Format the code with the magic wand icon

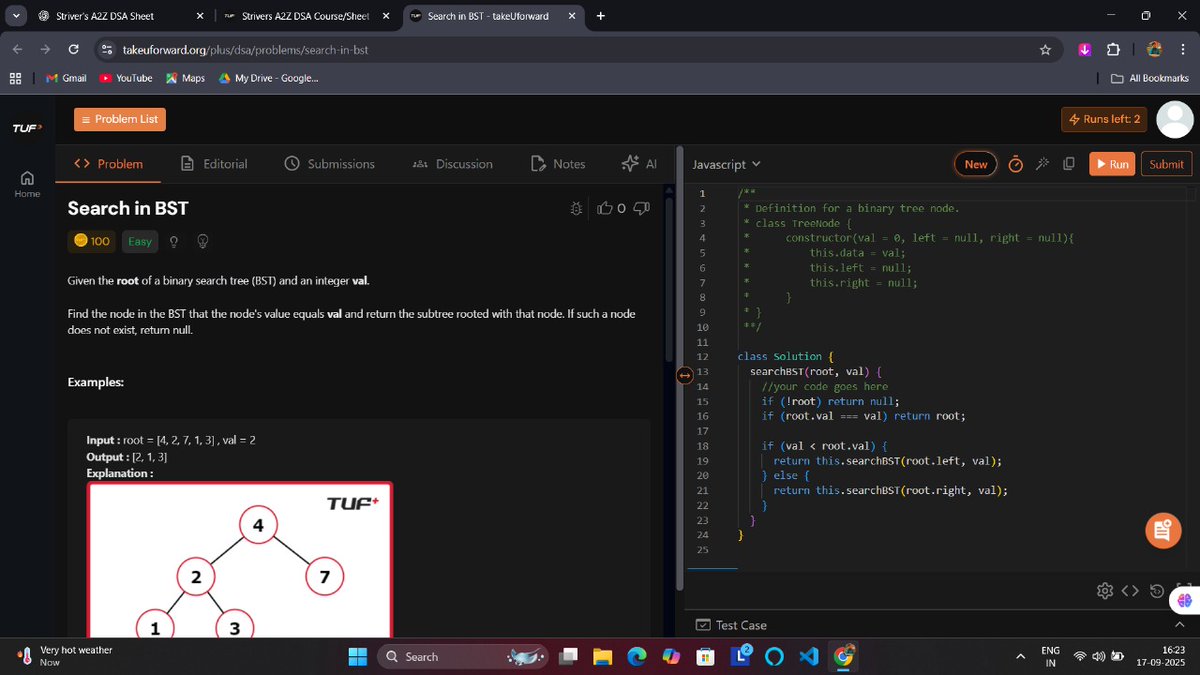[1043, 164]
